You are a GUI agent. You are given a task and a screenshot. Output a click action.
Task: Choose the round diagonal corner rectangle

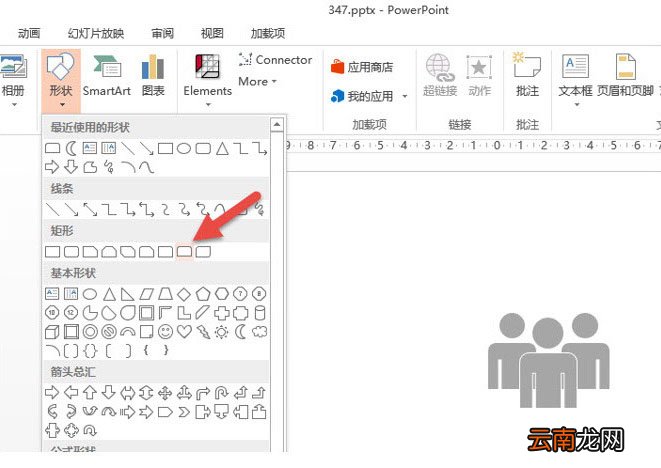pos(203,252)
